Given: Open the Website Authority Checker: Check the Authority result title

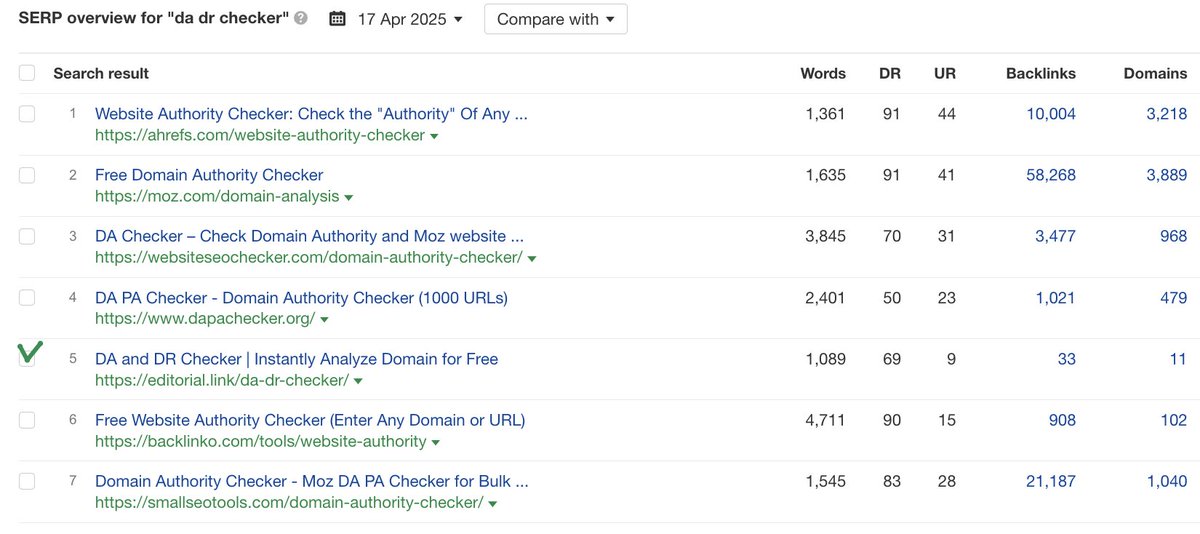Looking at the screenshot, I should tap(311, 114).
